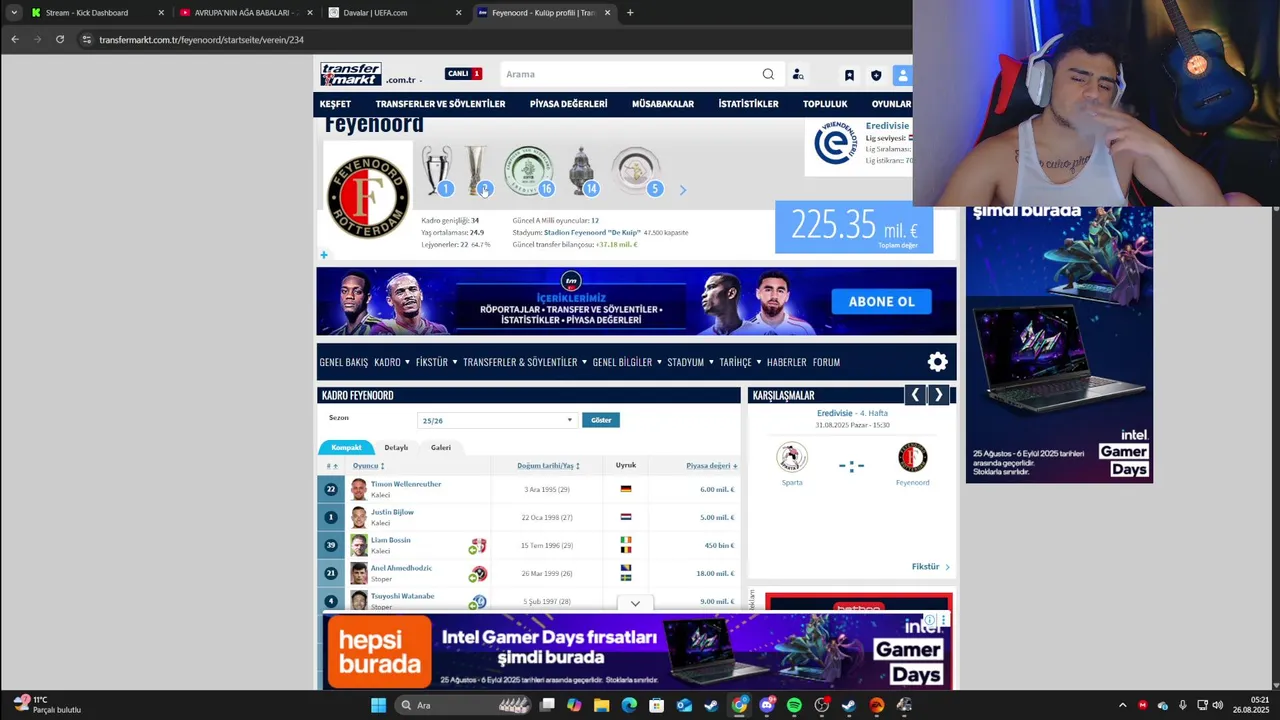Sort by Piyasa değeri column
Image resolution: width=1280 pixels, height=720 pixels.
tap(711, 466)
